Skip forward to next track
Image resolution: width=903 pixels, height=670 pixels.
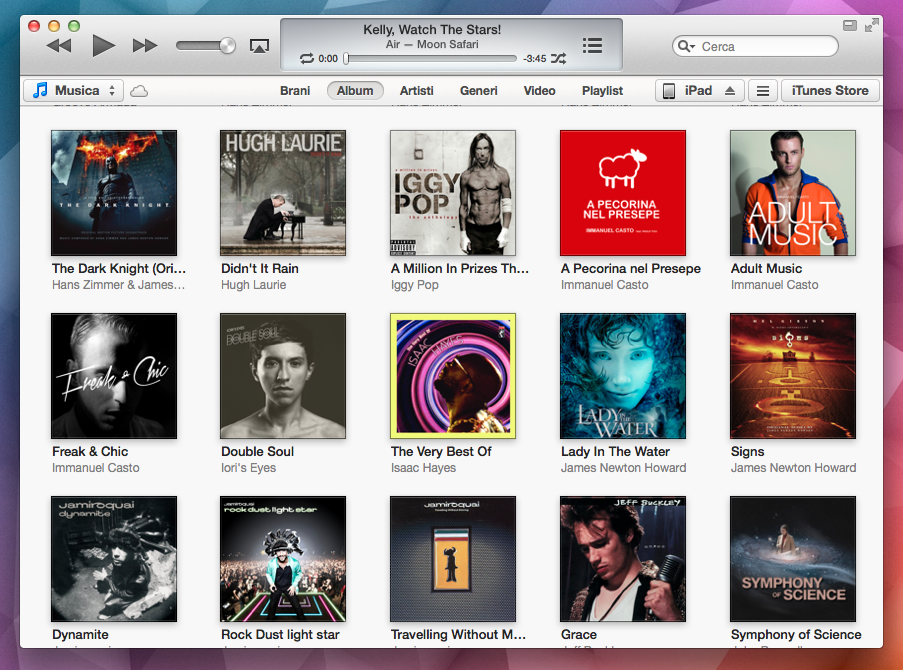(x=145, y=46)
